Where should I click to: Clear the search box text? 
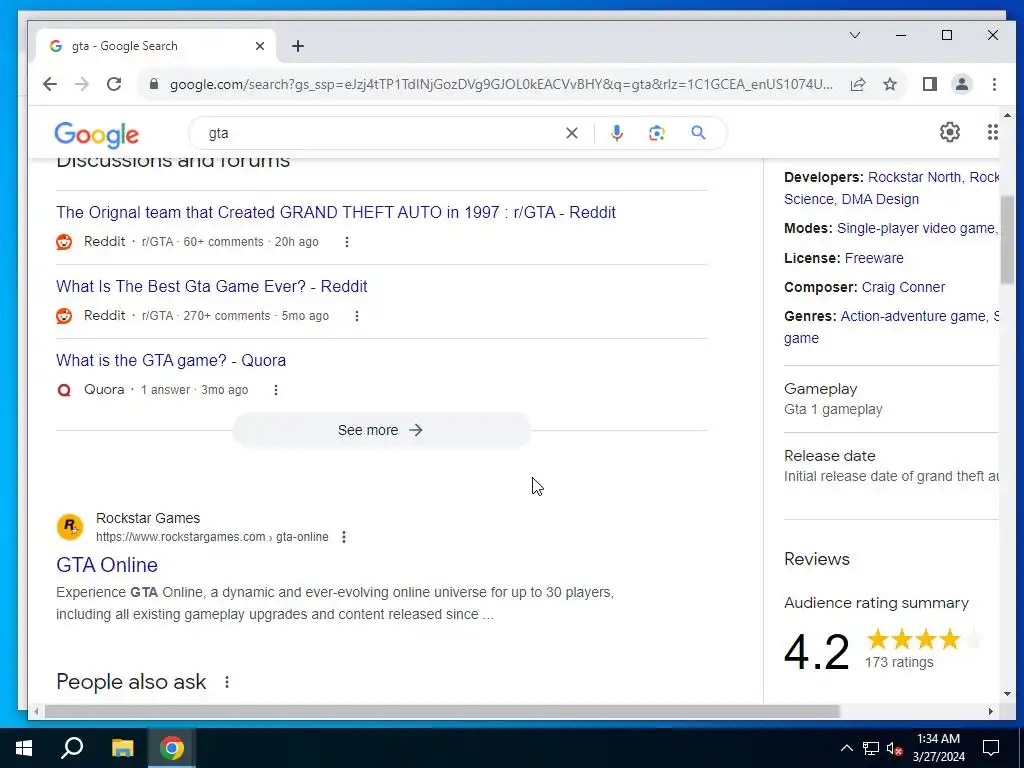tap(571, 133)
